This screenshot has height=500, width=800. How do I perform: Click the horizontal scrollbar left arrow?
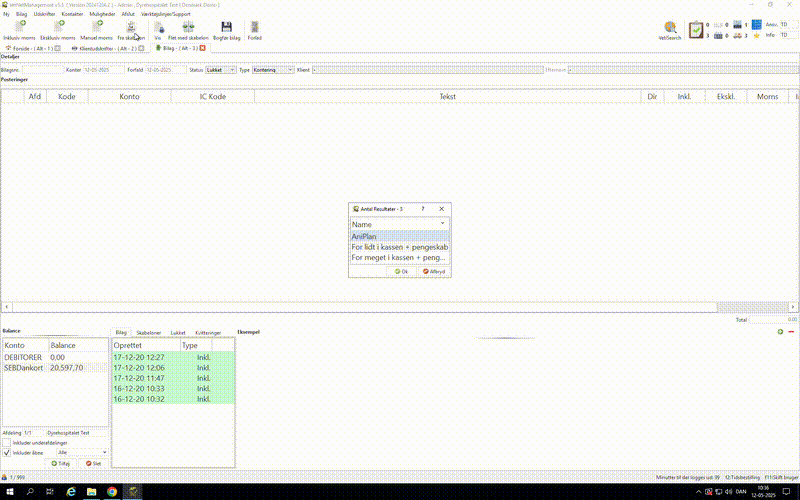(x=7, y=307)
